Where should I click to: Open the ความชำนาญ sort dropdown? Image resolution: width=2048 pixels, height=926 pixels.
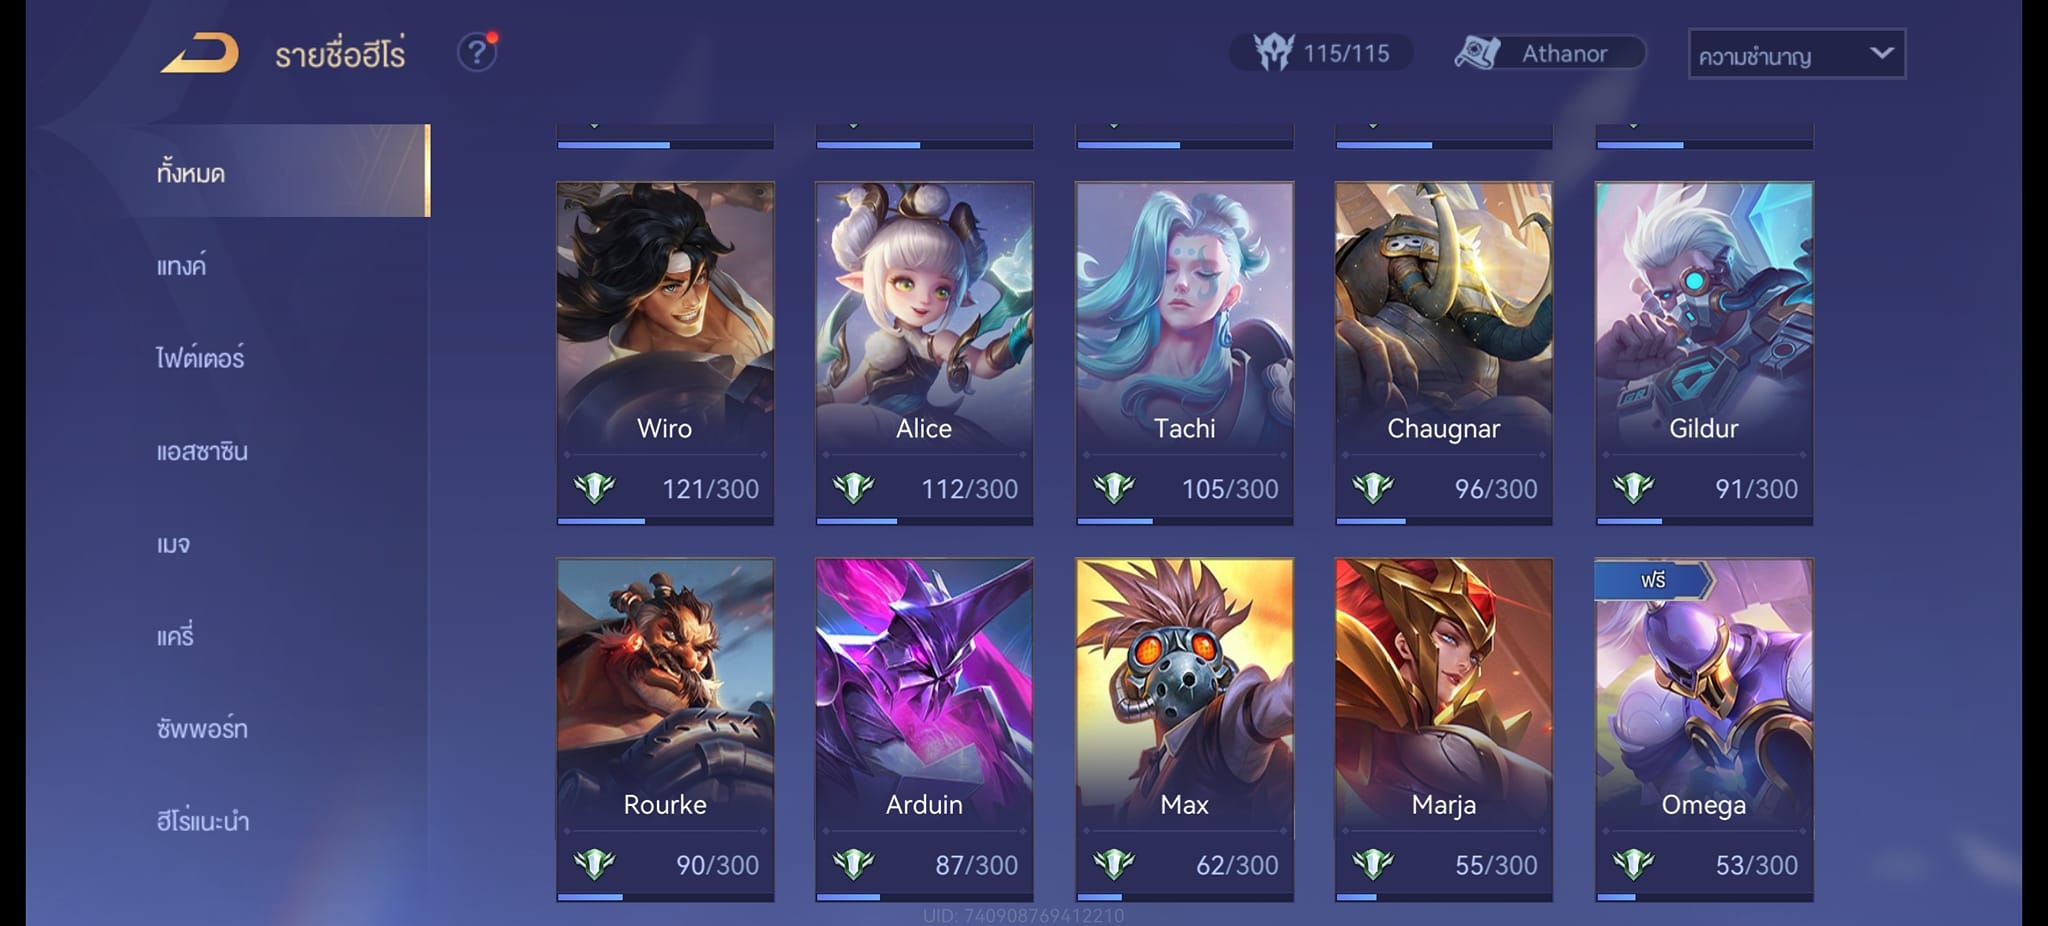click(1797, 54)
